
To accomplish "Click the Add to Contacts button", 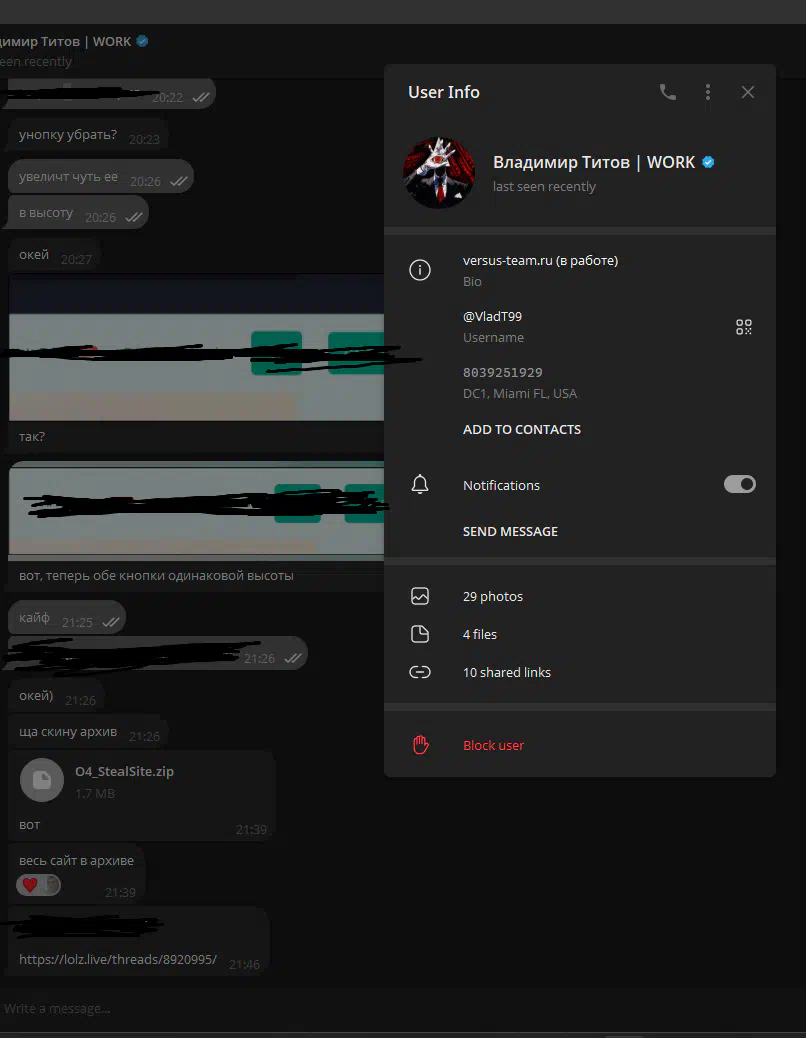I will [521, 429].
